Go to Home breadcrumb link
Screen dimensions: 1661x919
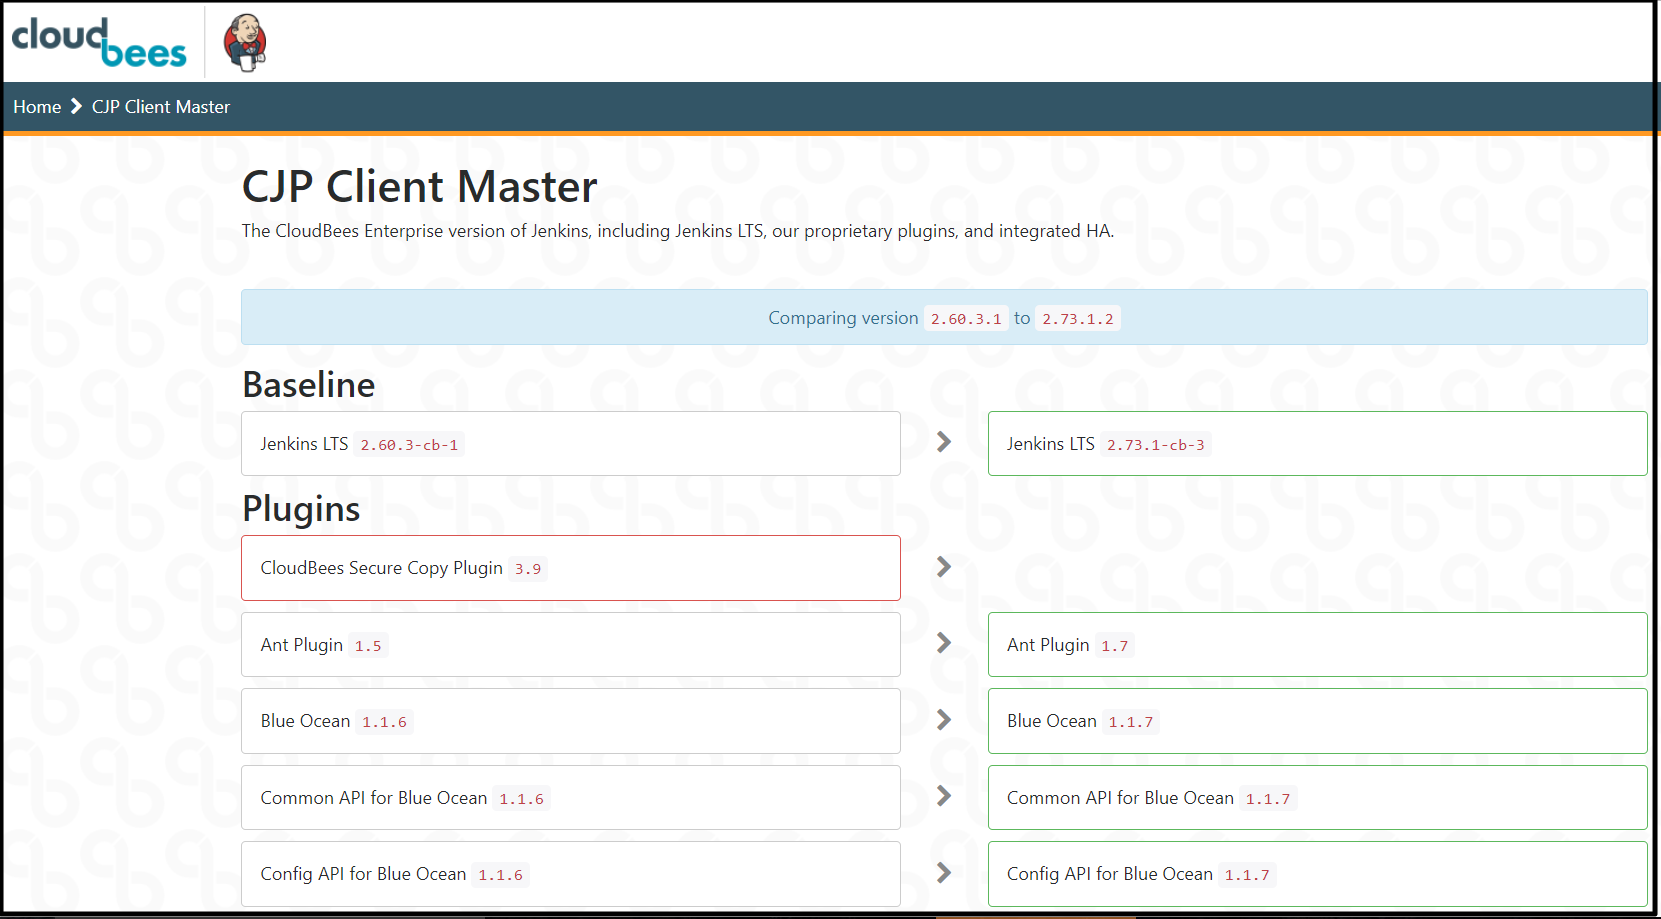tap(37, 107)
